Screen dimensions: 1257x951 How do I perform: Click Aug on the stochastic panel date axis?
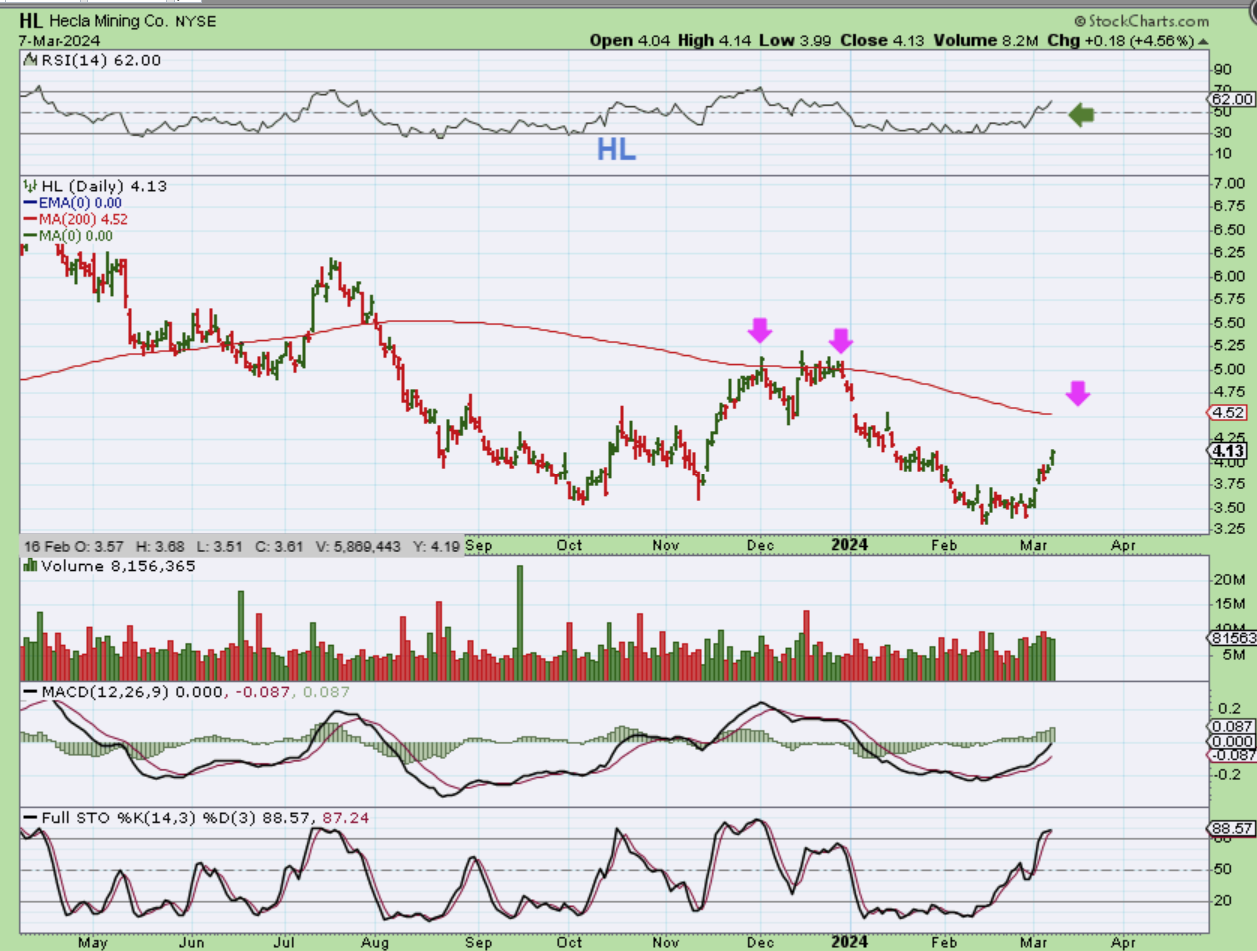(374, 942)
